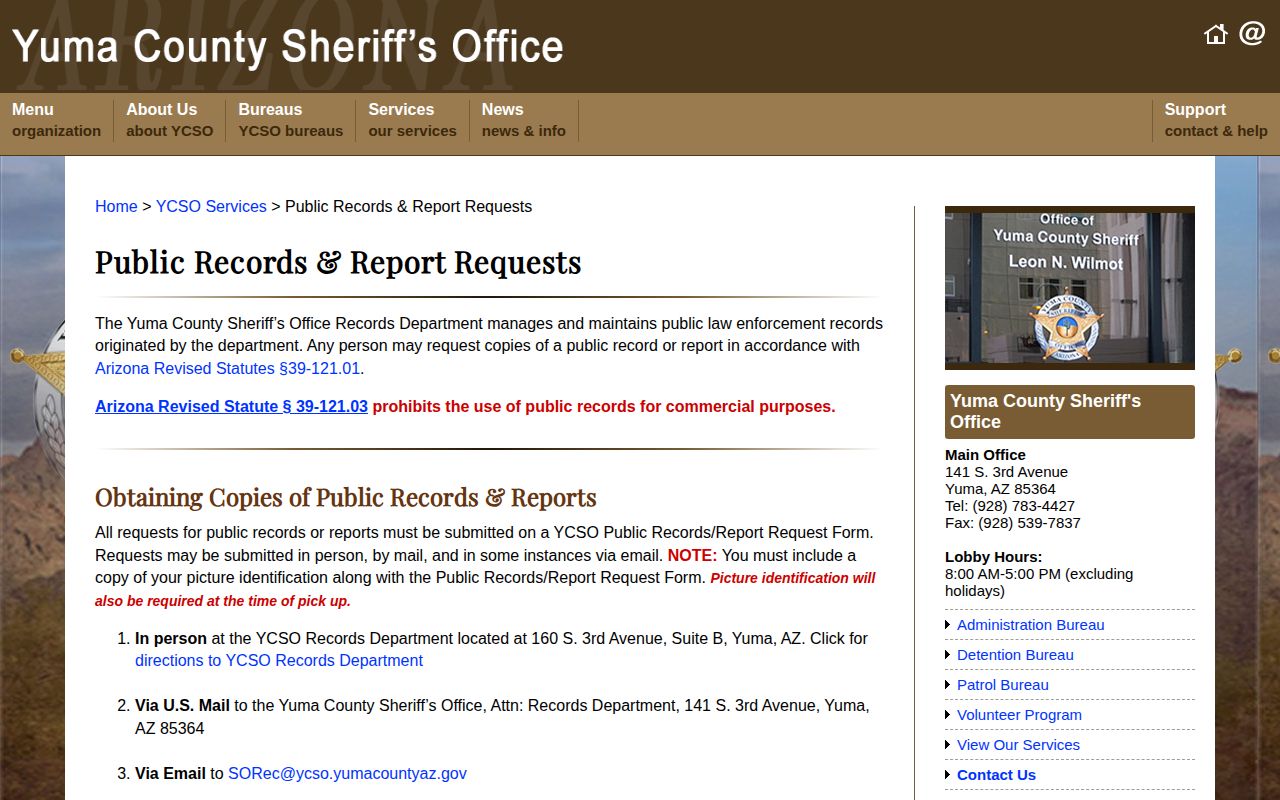Open Arizona Revised Statute § 39-121.03 link

231,406
